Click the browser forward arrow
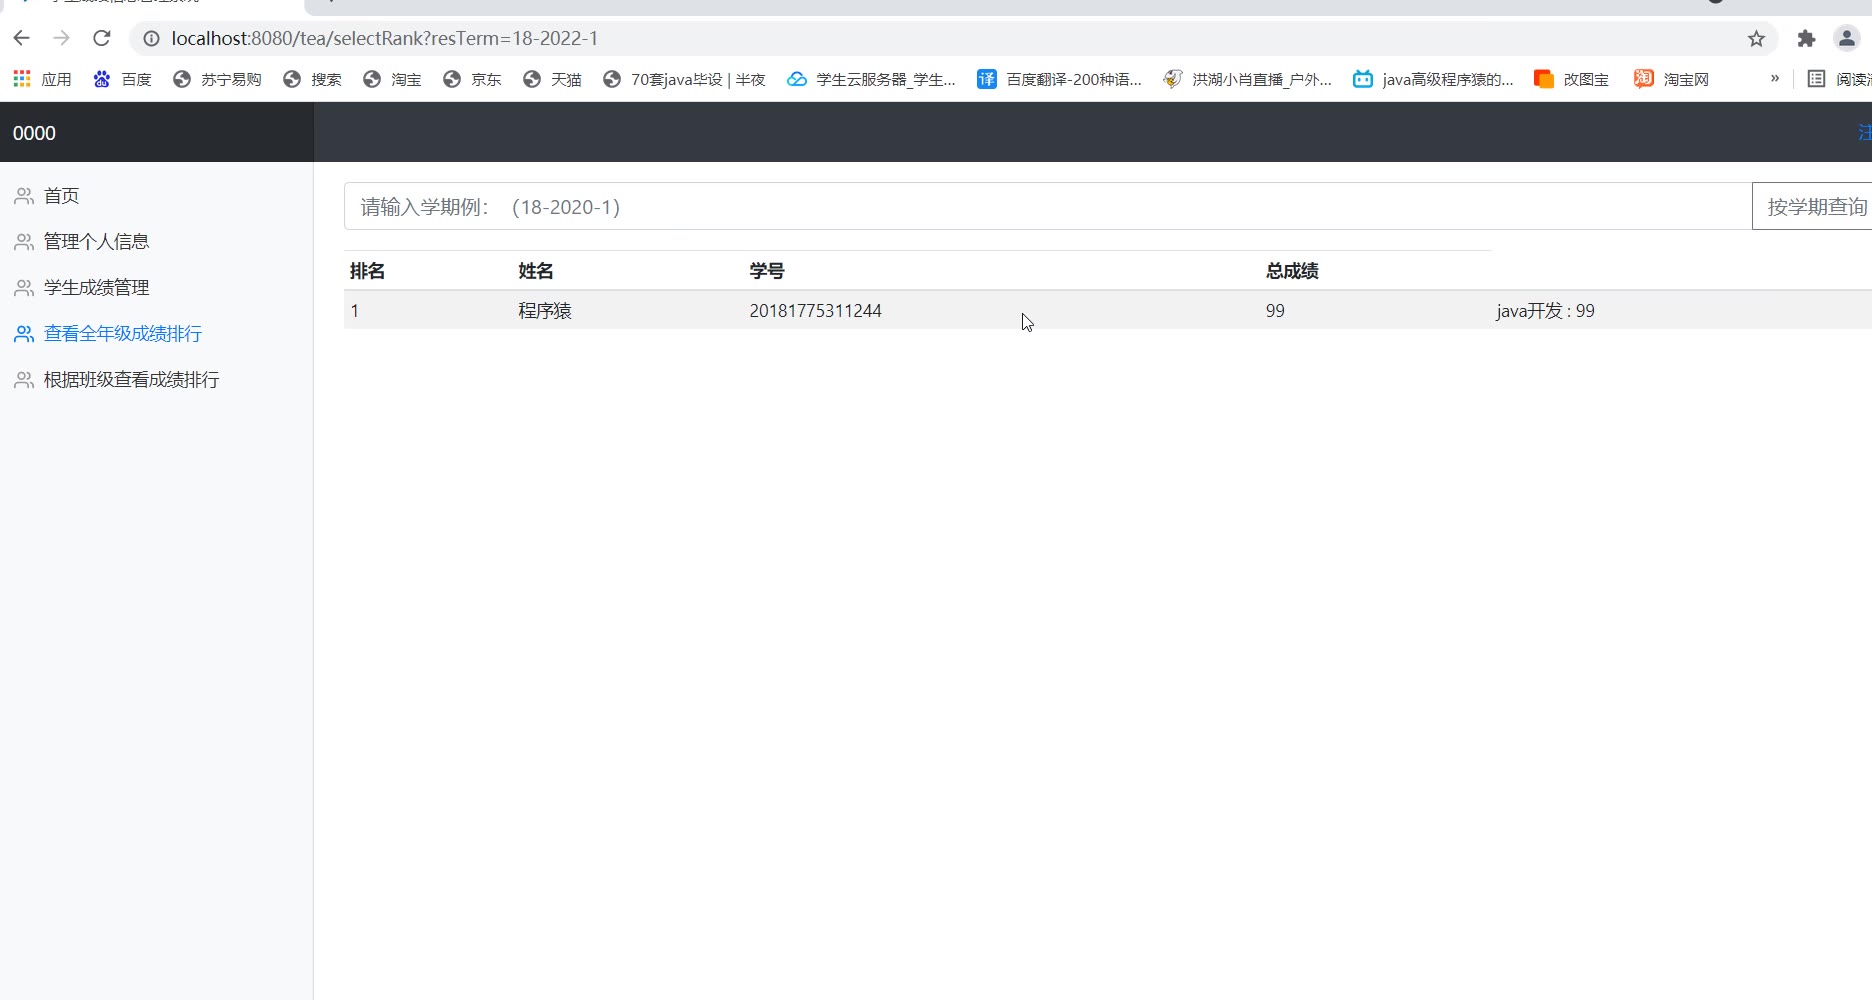This screenshot has height=1000, width=1872. coord(62,38)
